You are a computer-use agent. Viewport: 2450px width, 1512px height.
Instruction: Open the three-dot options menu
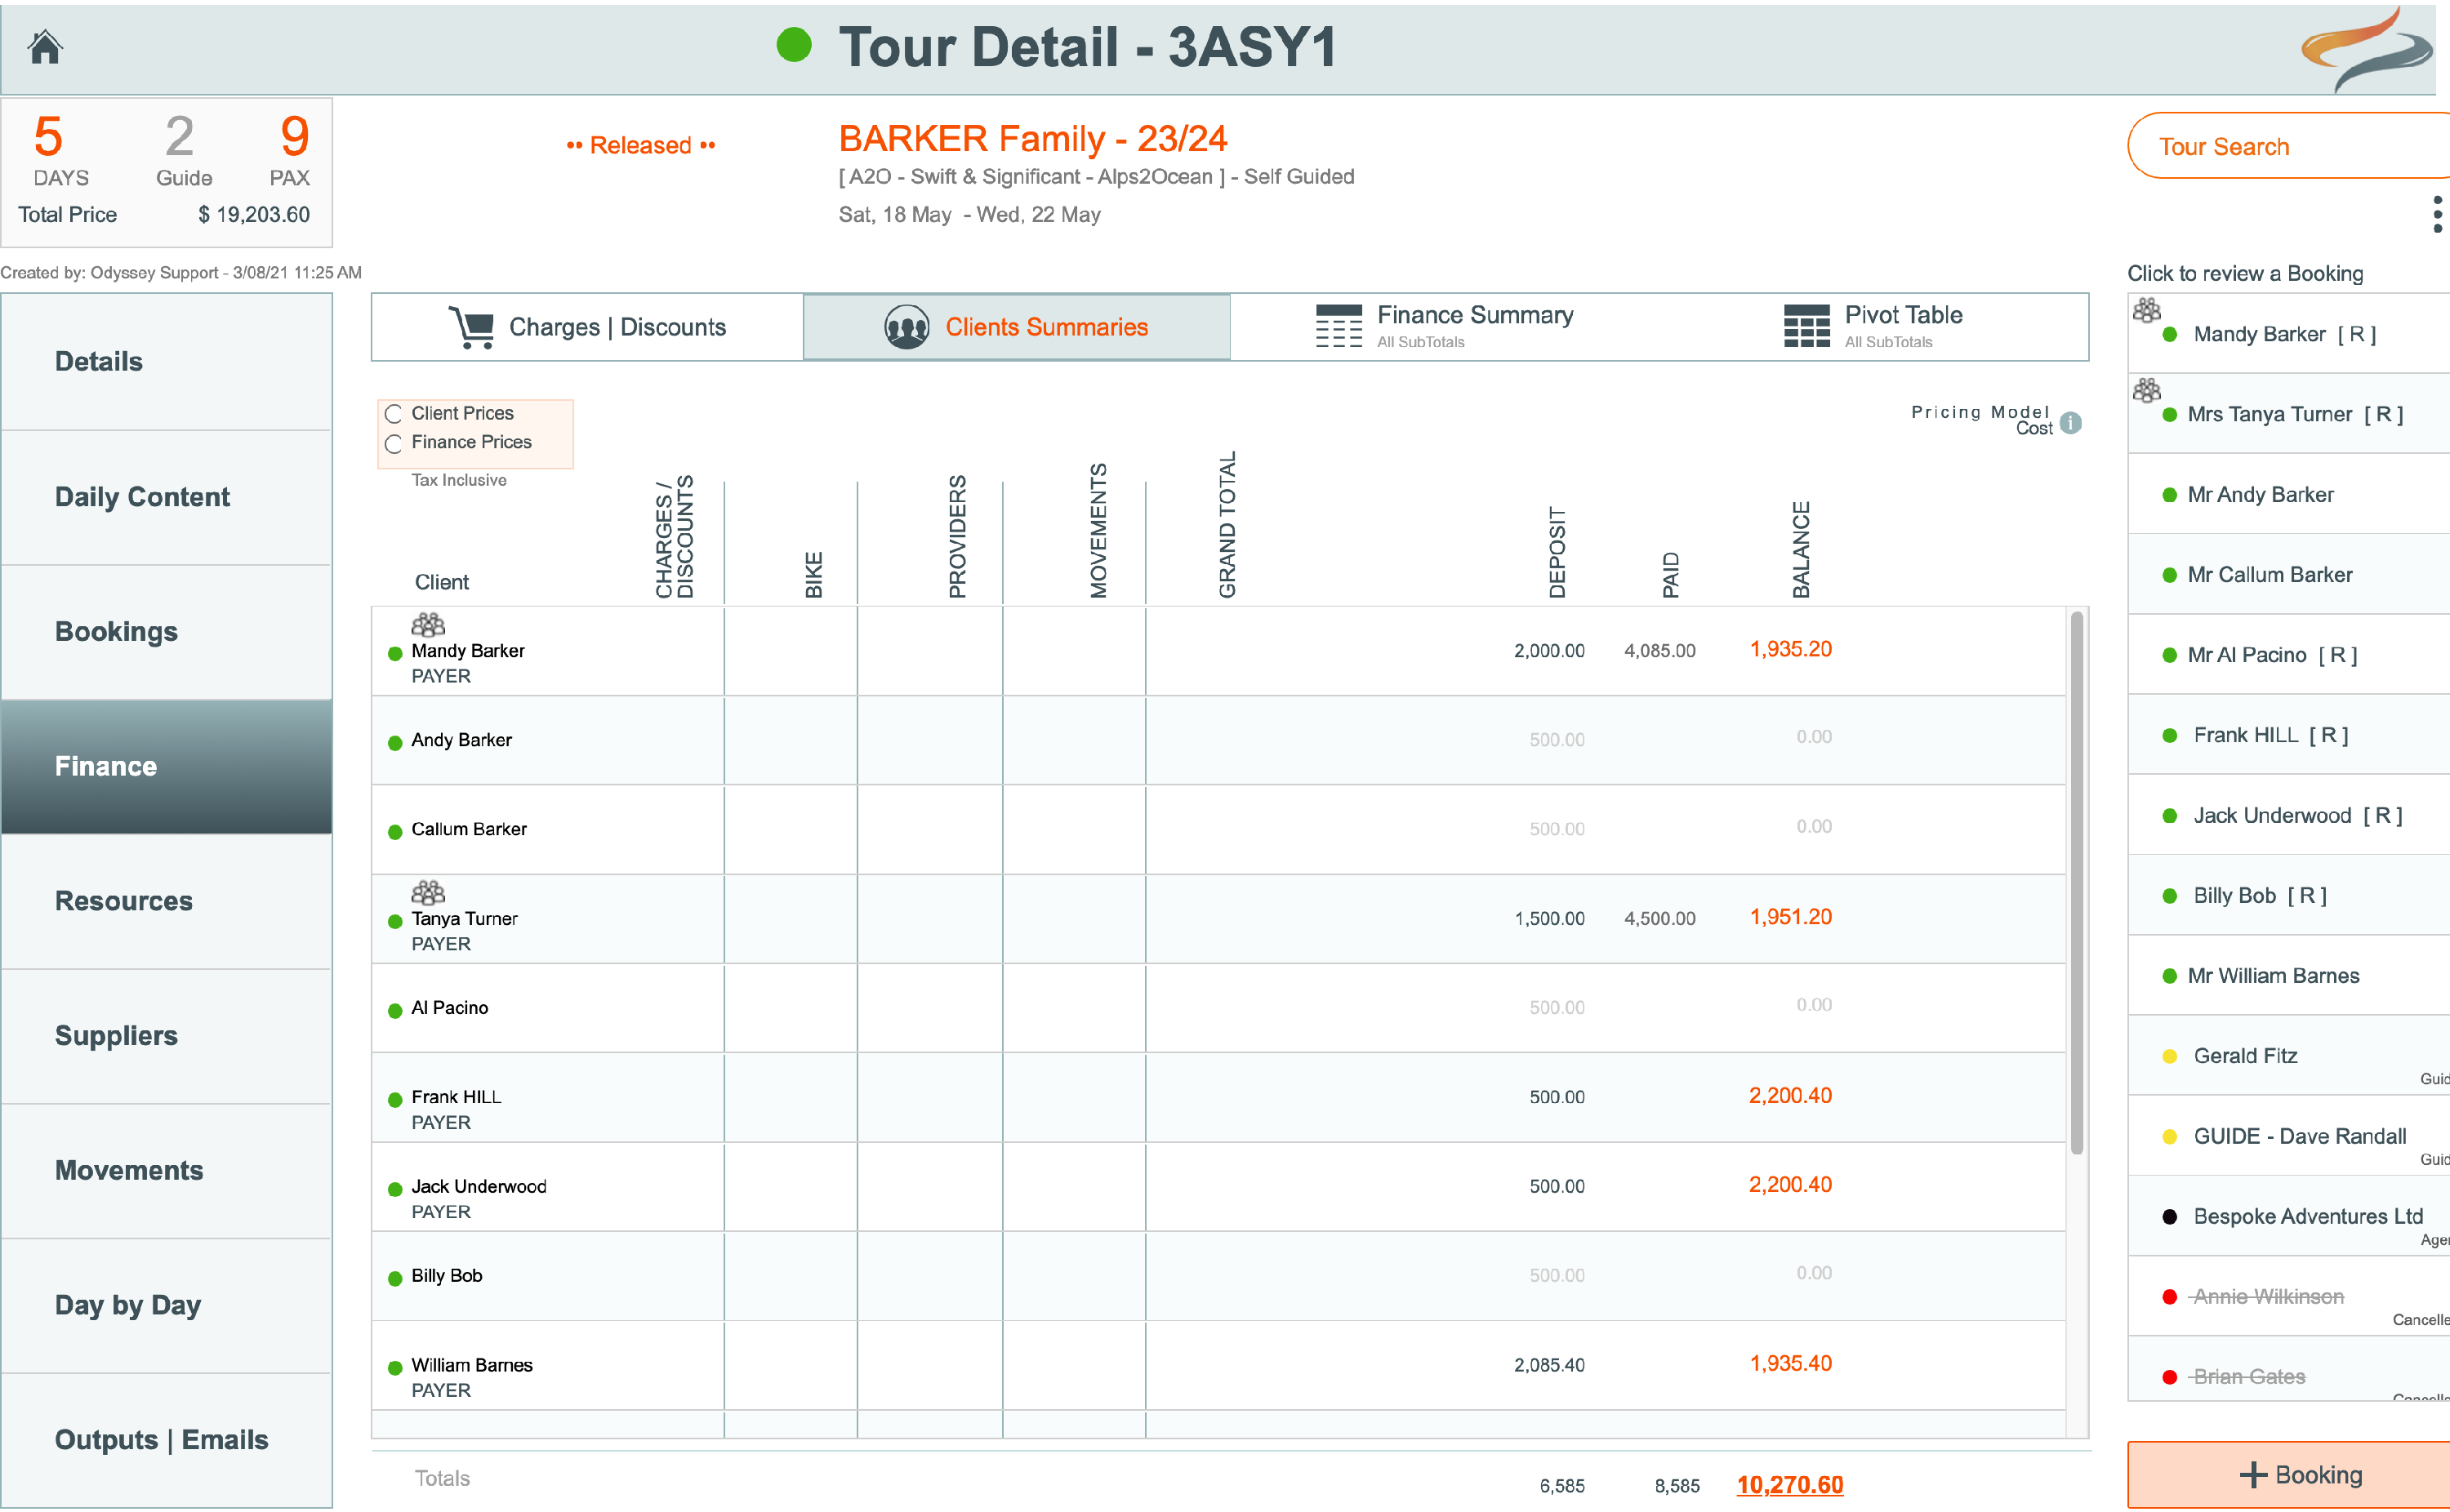(2437, 214)
